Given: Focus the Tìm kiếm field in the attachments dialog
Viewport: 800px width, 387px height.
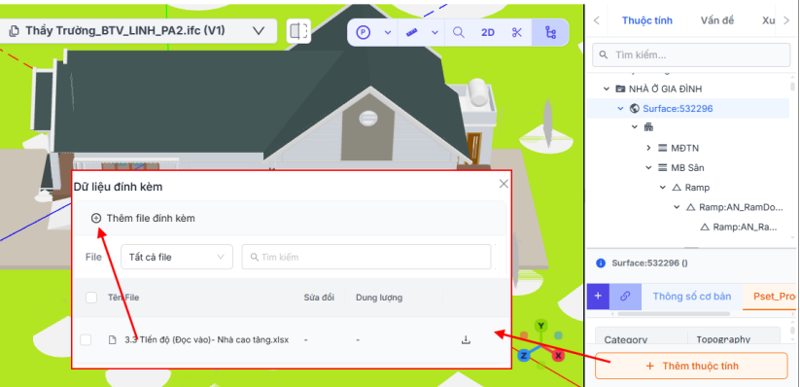Looking at the screenshot, I should click(x=366, y=257).
